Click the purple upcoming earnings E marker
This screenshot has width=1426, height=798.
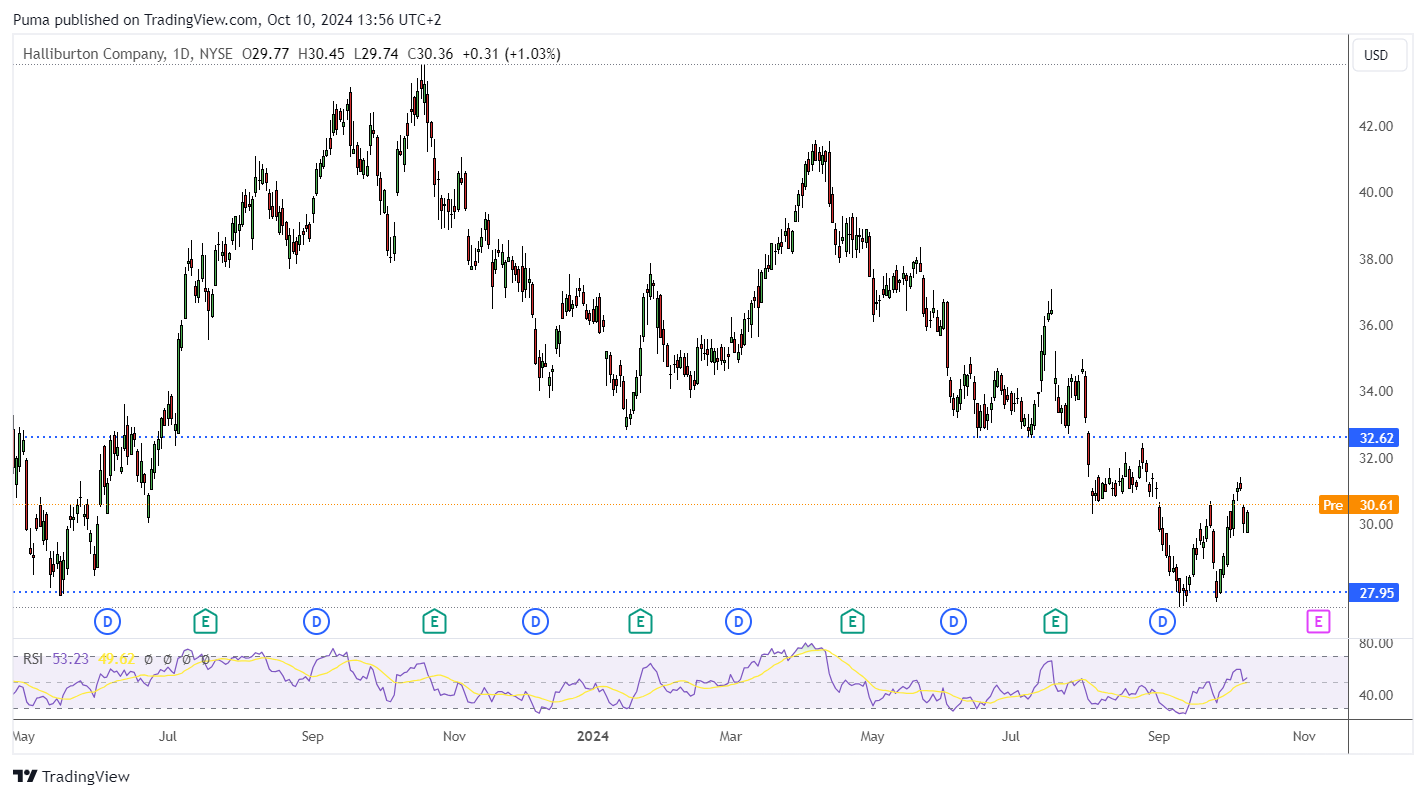click(1318, 622)
